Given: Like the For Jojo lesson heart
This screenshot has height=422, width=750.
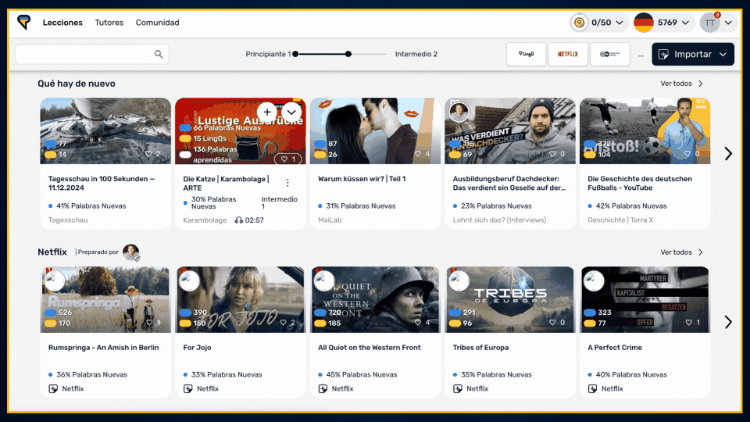Looking at the screenshot, I should tap(283, 322).
